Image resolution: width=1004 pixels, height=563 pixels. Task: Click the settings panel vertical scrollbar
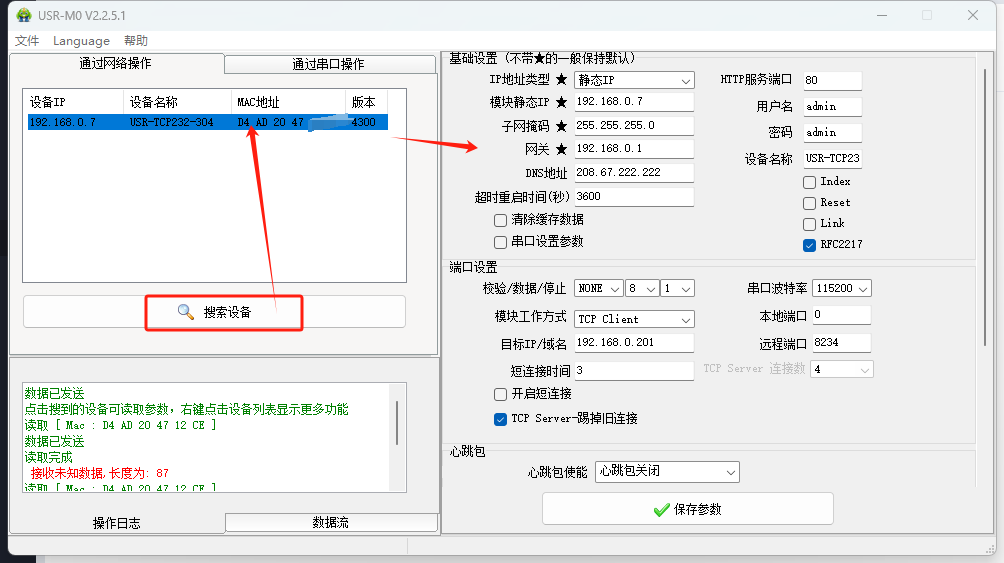[x=985, y=208]
